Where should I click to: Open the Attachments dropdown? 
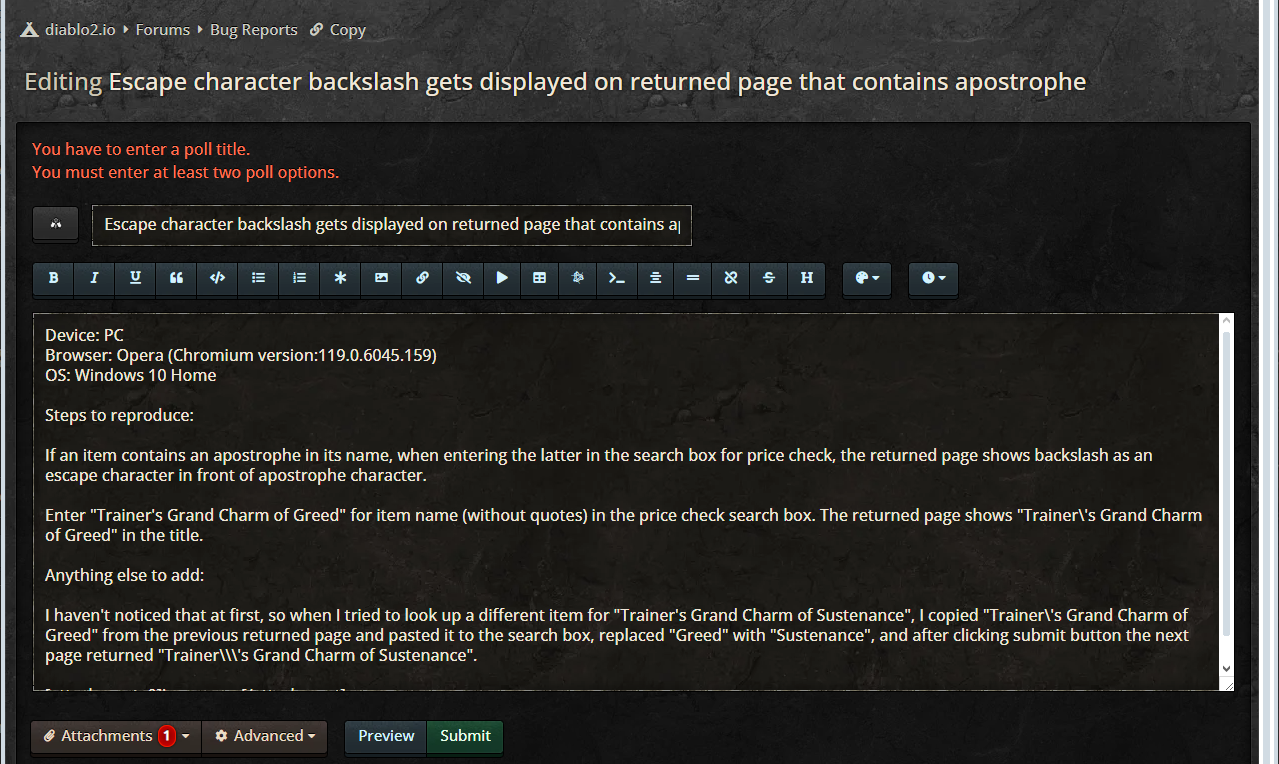(x=116, y=736)
